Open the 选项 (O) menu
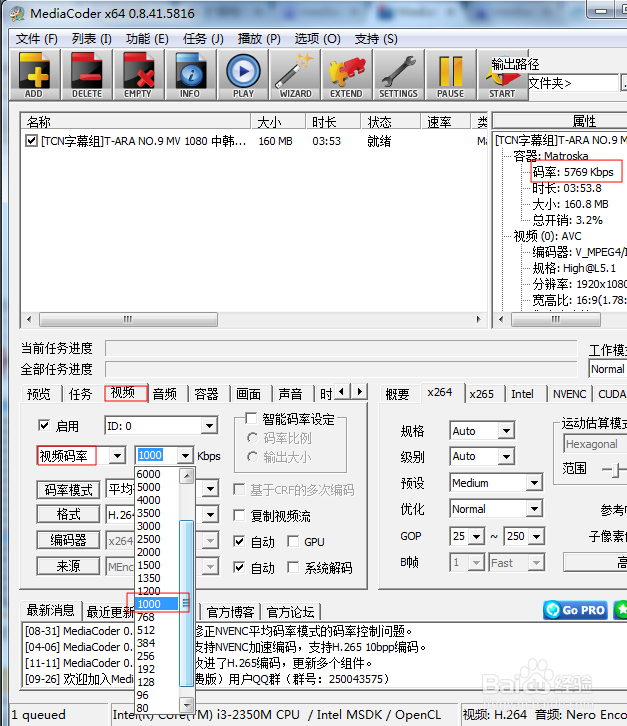Screen dimensions: 627x726 tap(317, 39)
